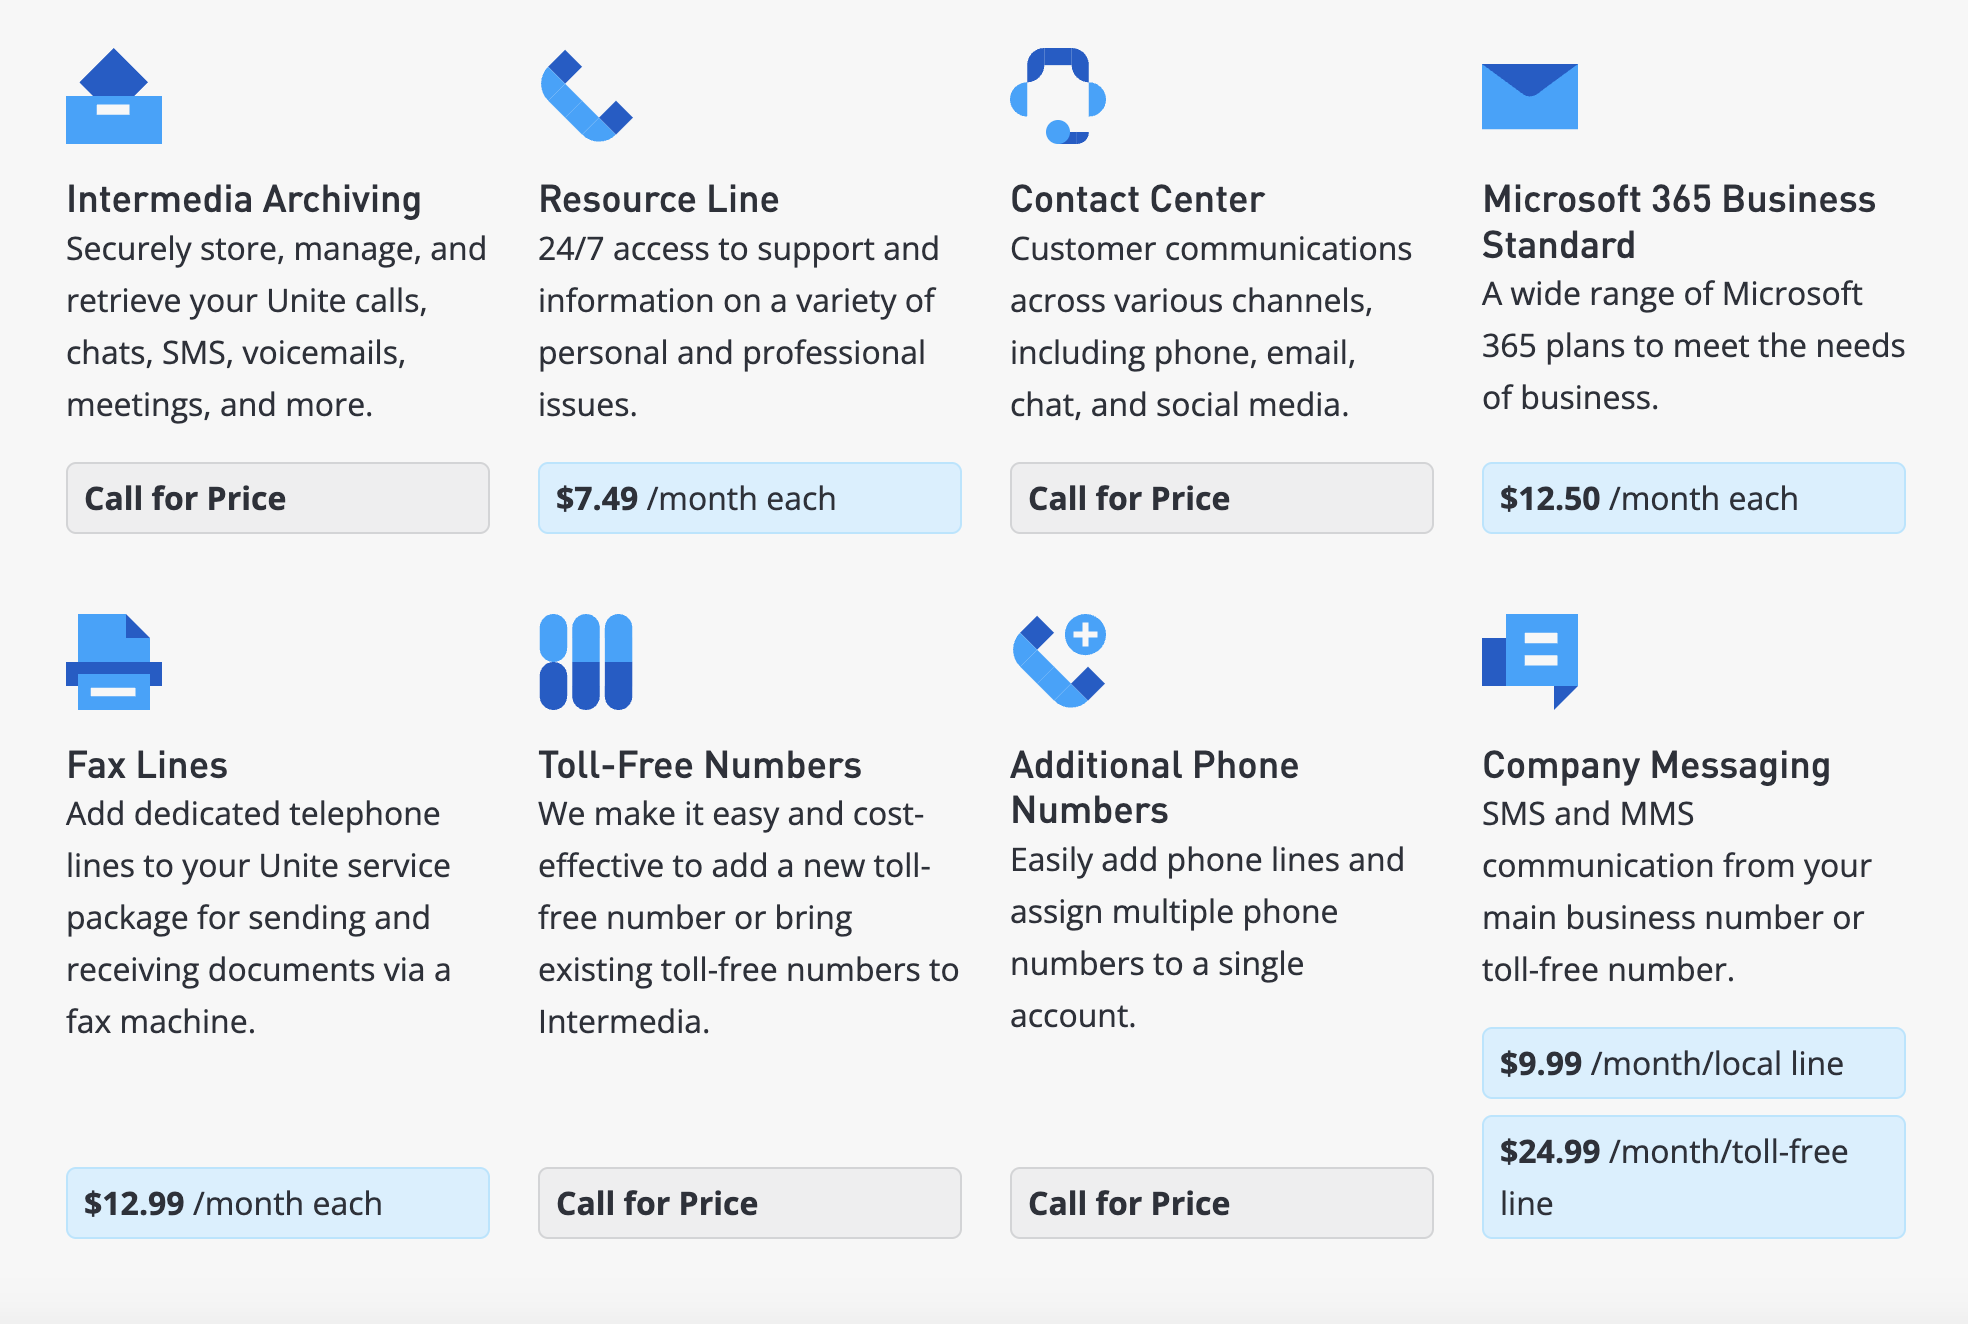Screen dimensions: 1968x1324
Task: Select the $7.49 per month Resource Line price
Action: [749, 498]
